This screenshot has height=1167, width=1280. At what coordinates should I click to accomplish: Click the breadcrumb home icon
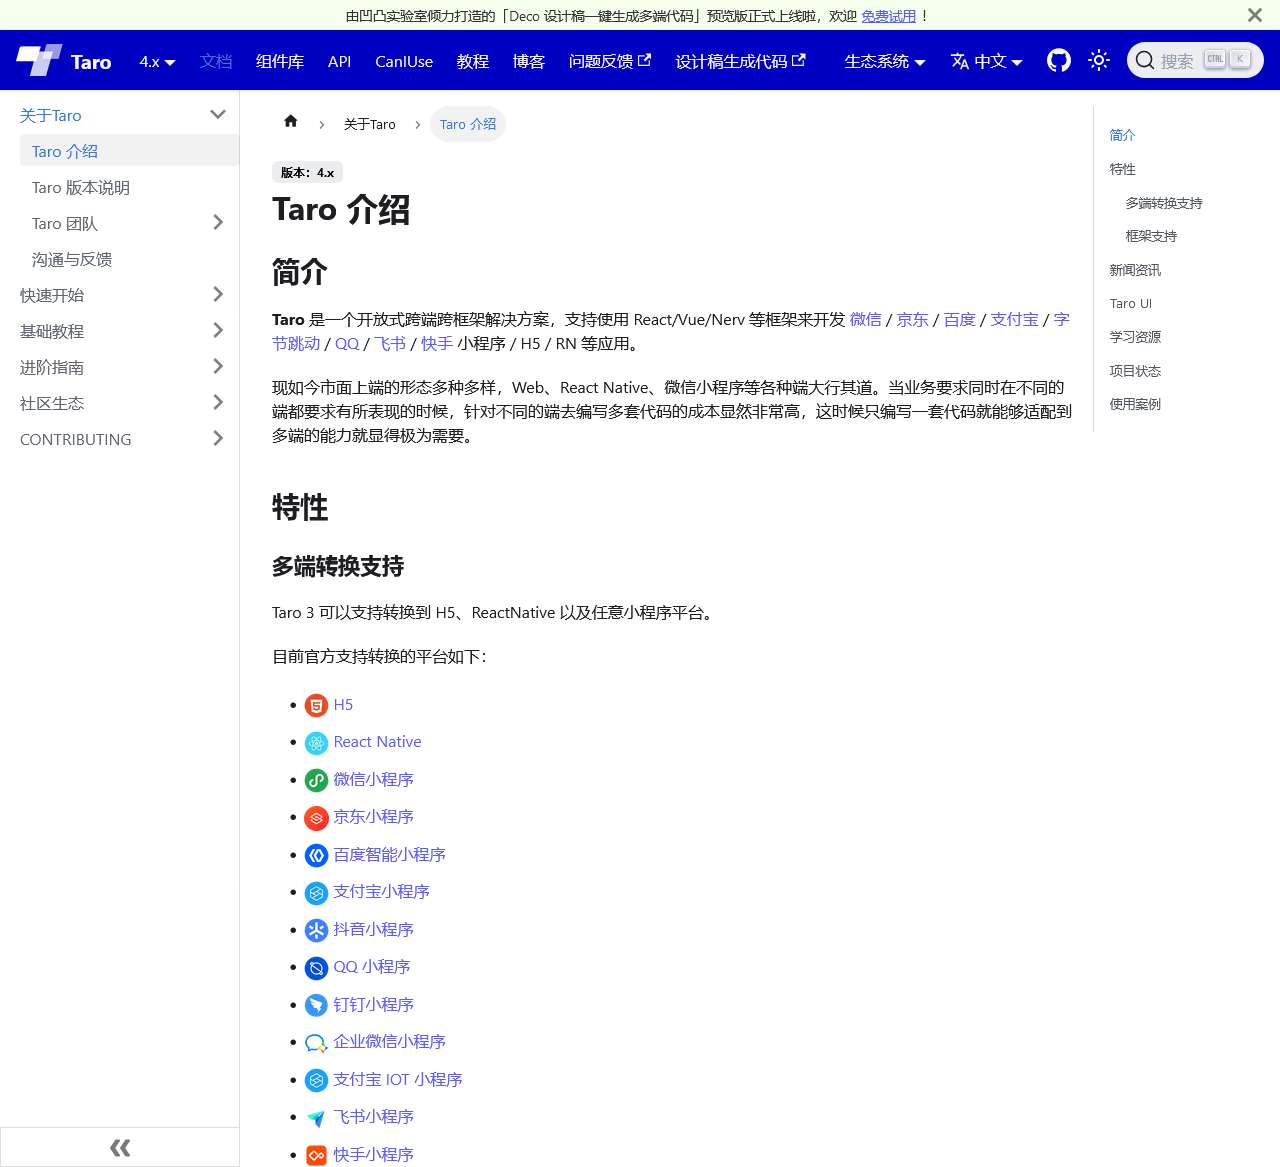(x=291, y=122)
